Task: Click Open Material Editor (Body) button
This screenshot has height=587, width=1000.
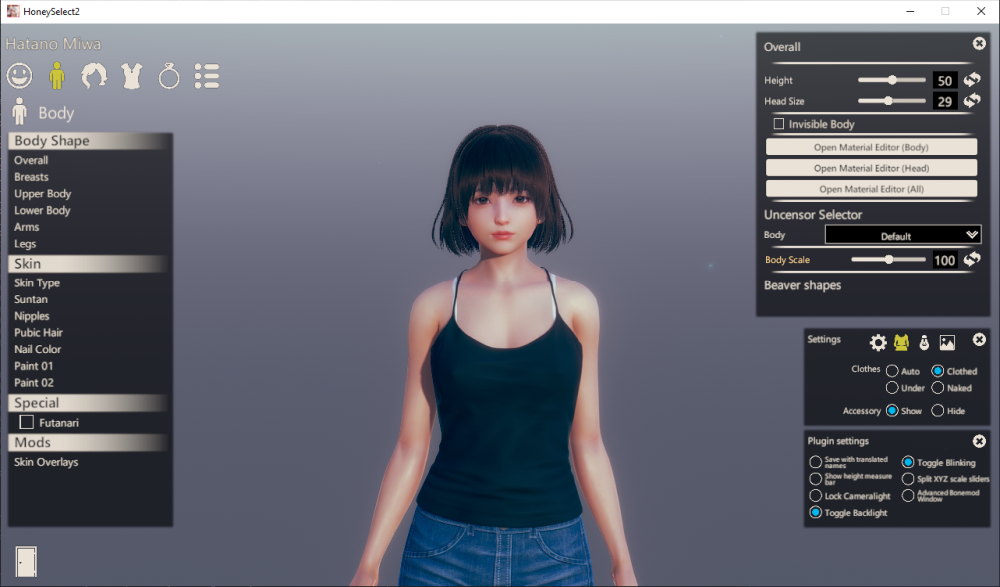Action: pyautogui.click(x=871, y=147)
